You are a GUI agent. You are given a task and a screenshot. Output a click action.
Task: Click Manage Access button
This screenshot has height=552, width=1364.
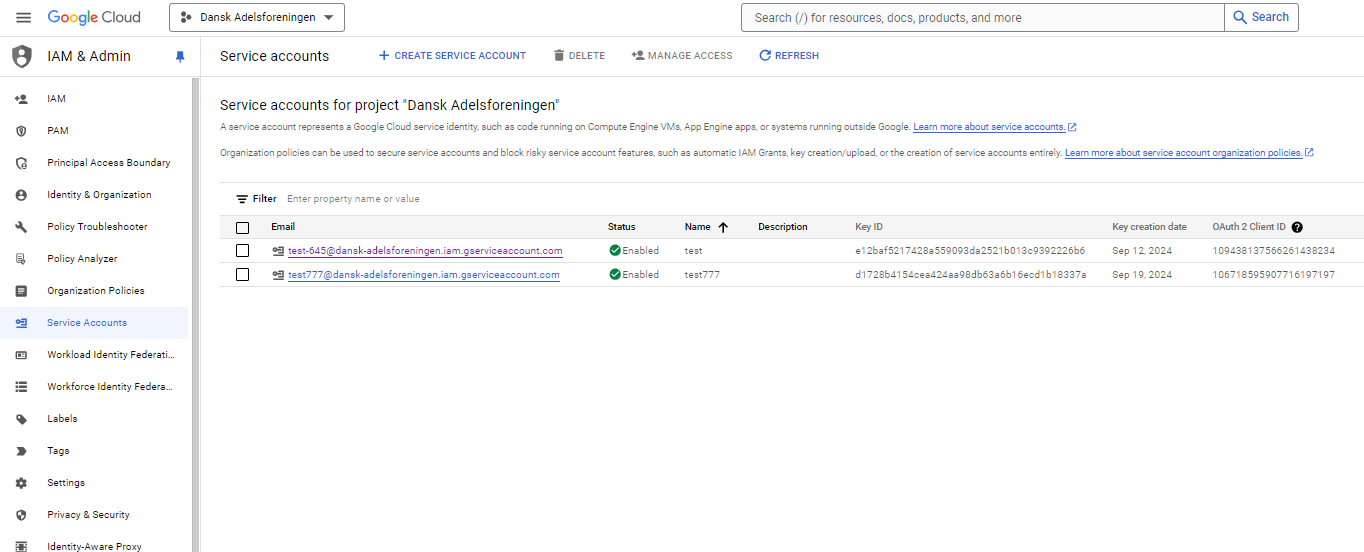click(682, 56)
